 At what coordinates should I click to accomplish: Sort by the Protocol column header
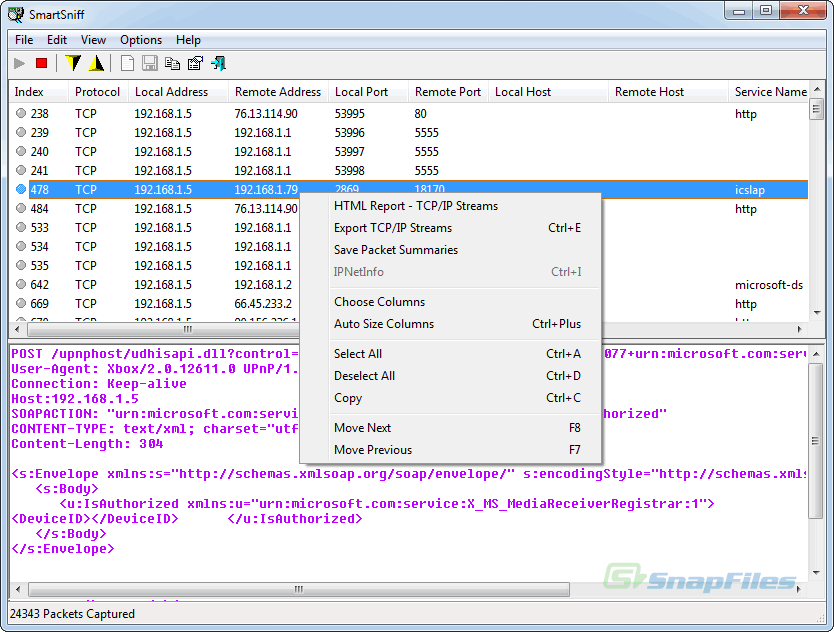97,92
